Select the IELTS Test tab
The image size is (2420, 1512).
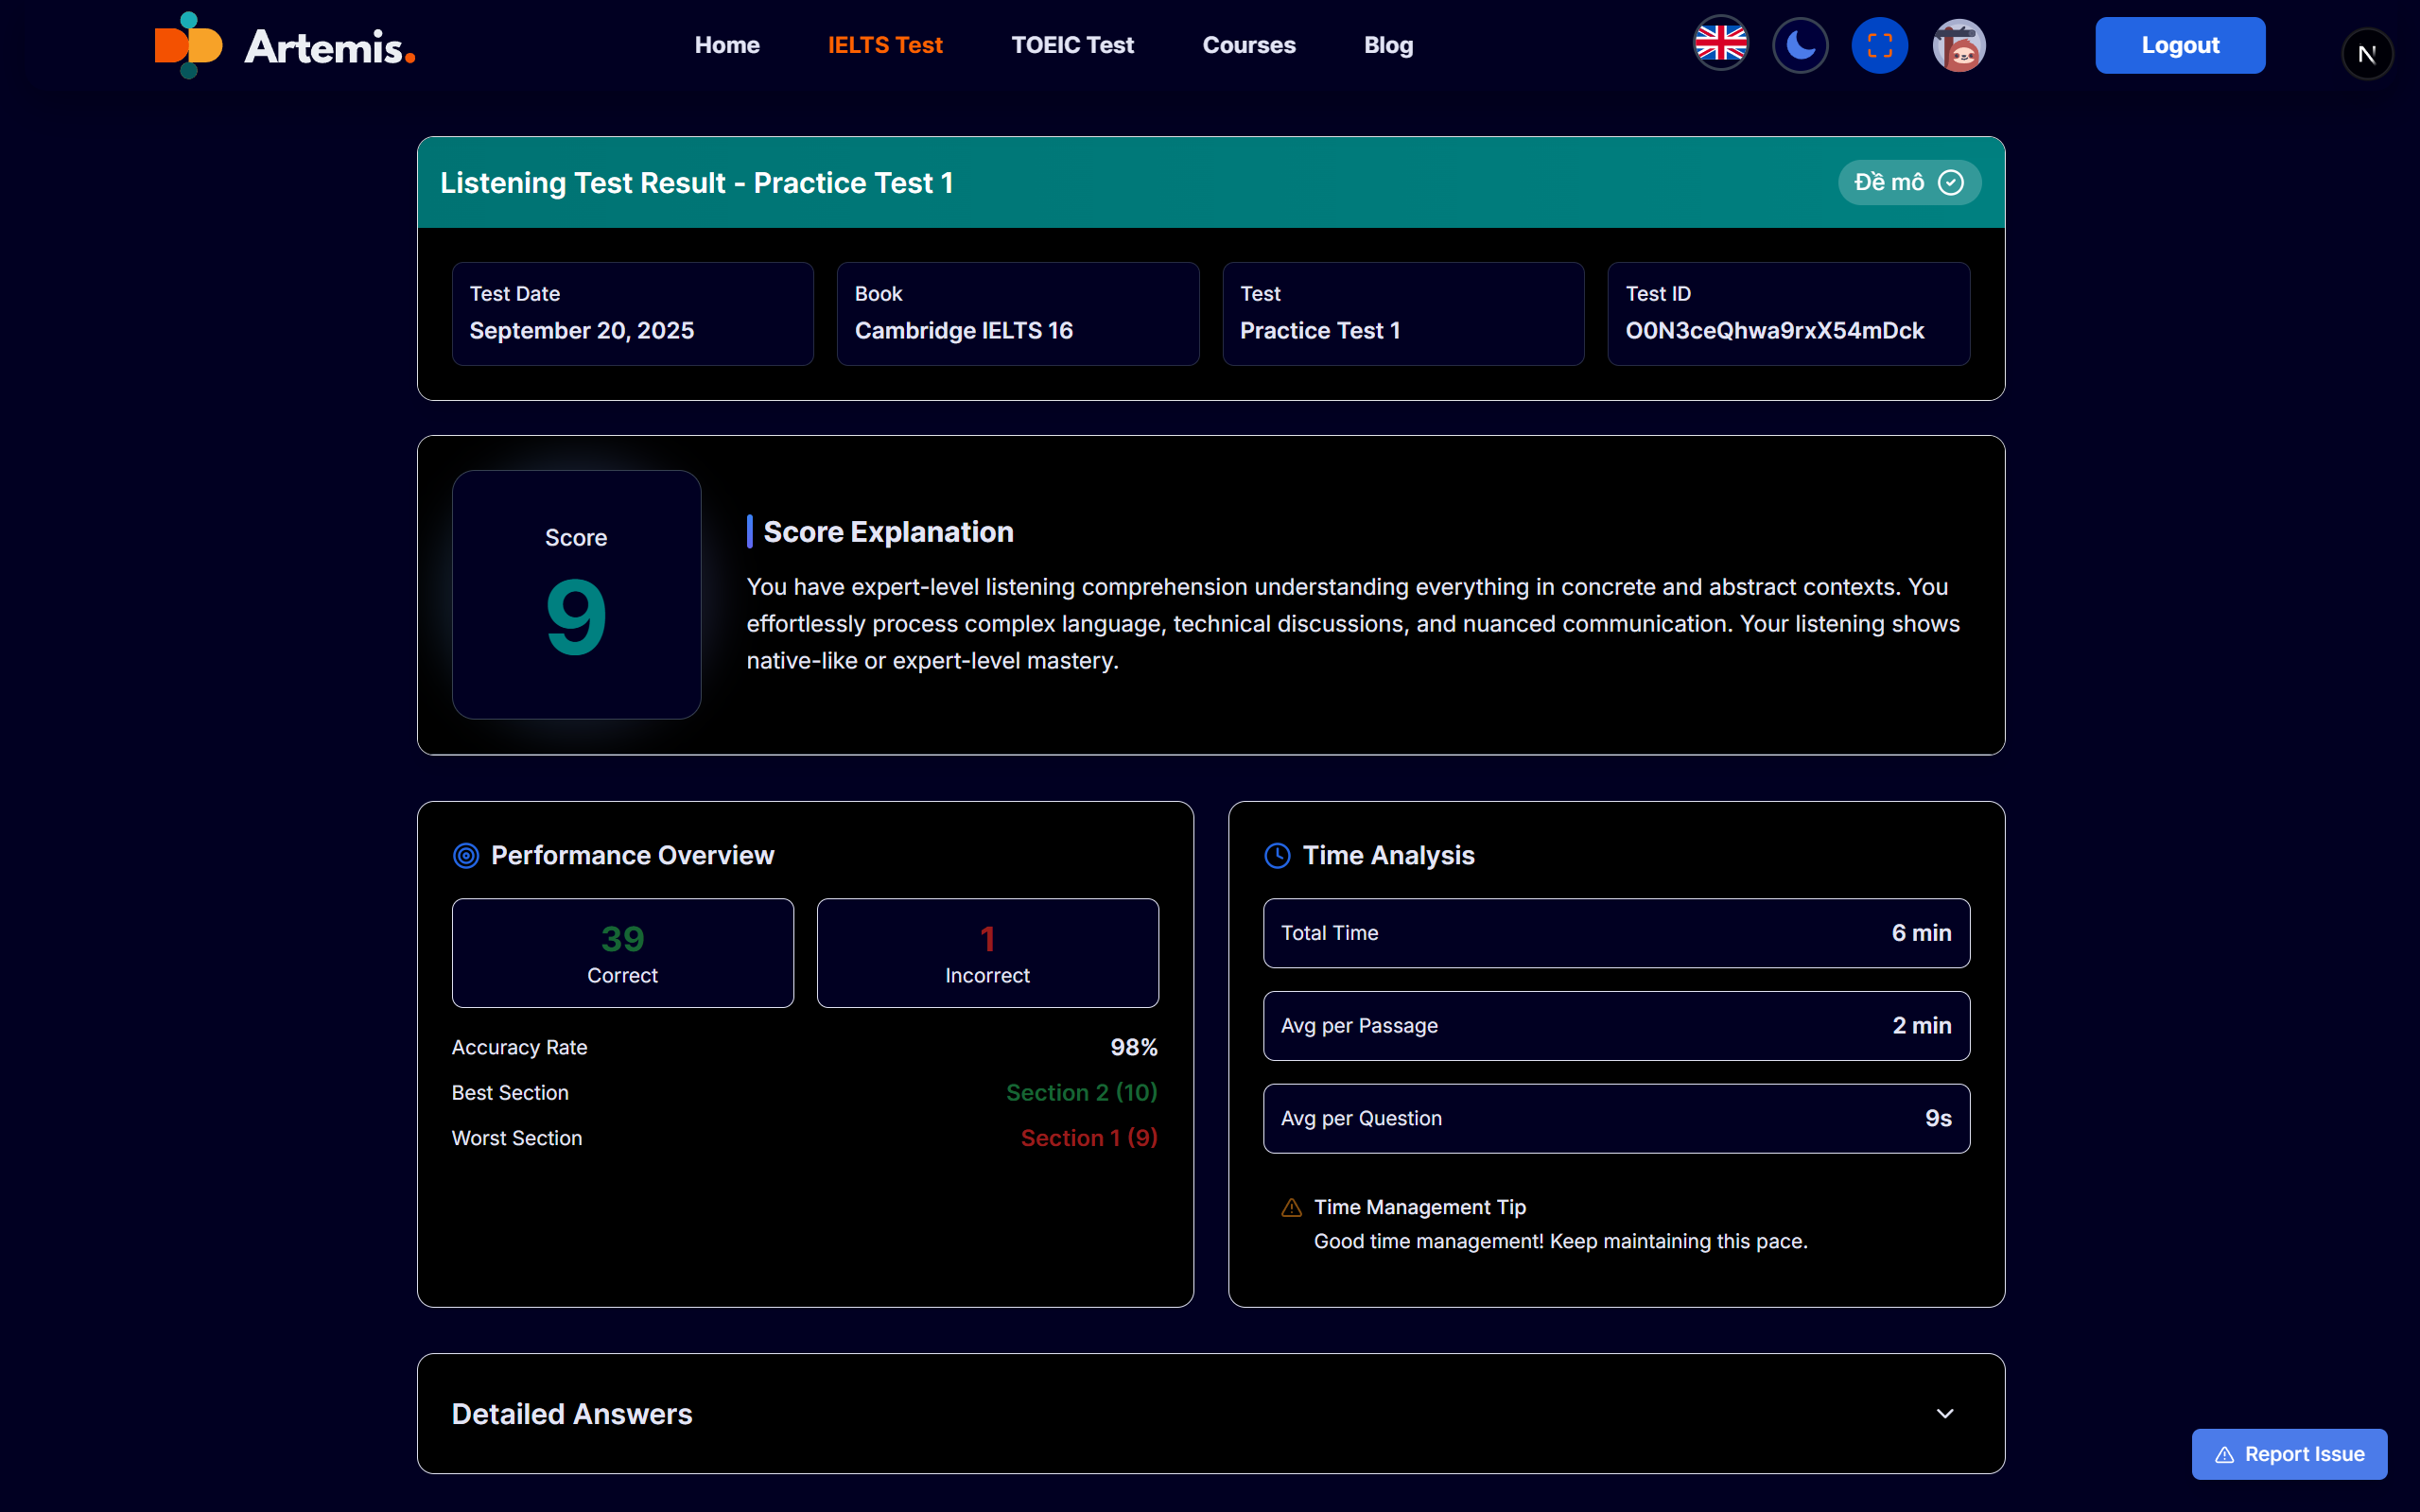885,45
